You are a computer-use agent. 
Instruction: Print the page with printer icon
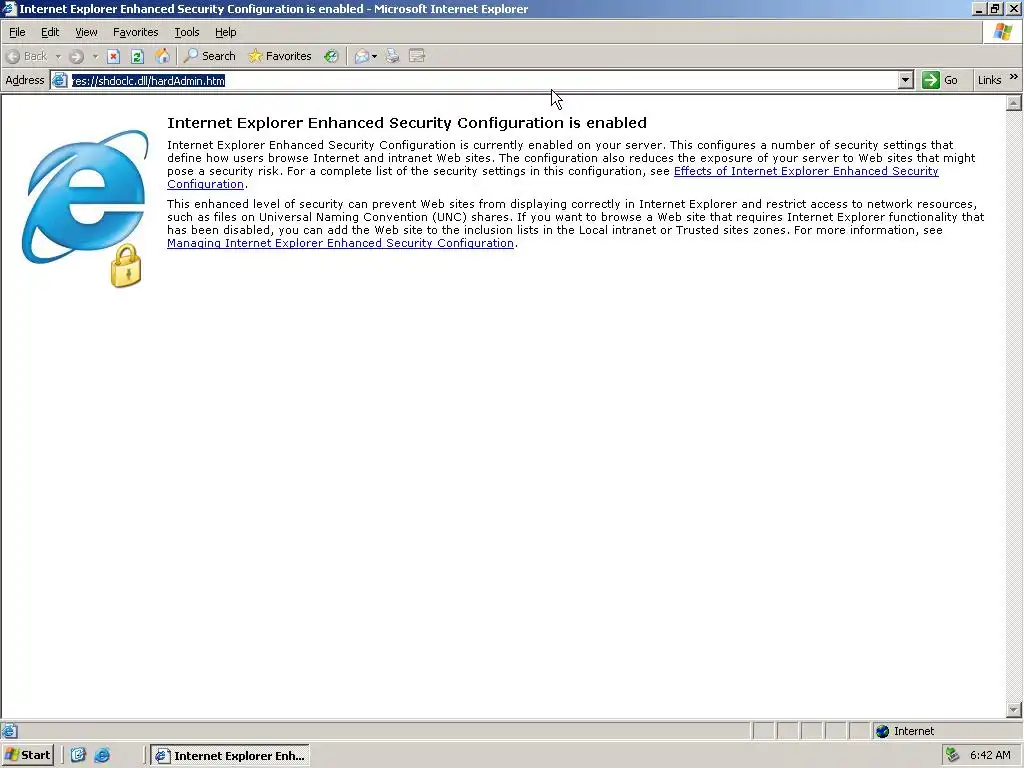(x=392, y=56)
